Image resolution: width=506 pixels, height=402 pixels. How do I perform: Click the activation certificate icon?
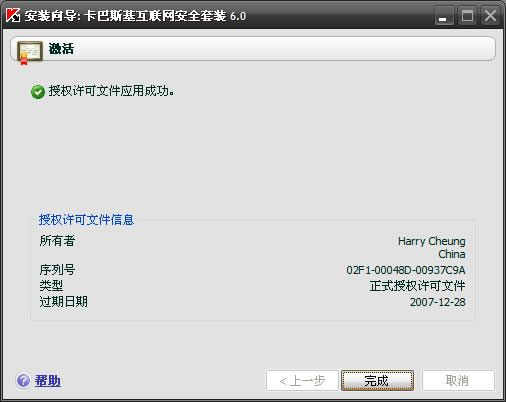[30, 53]
